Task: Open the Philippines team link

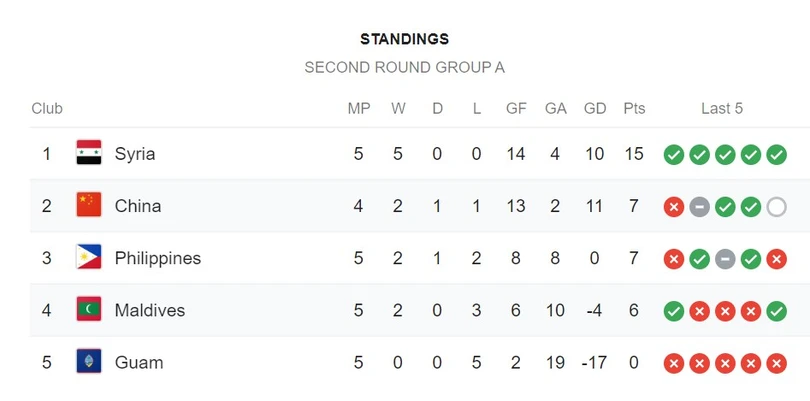Action: 158,258
